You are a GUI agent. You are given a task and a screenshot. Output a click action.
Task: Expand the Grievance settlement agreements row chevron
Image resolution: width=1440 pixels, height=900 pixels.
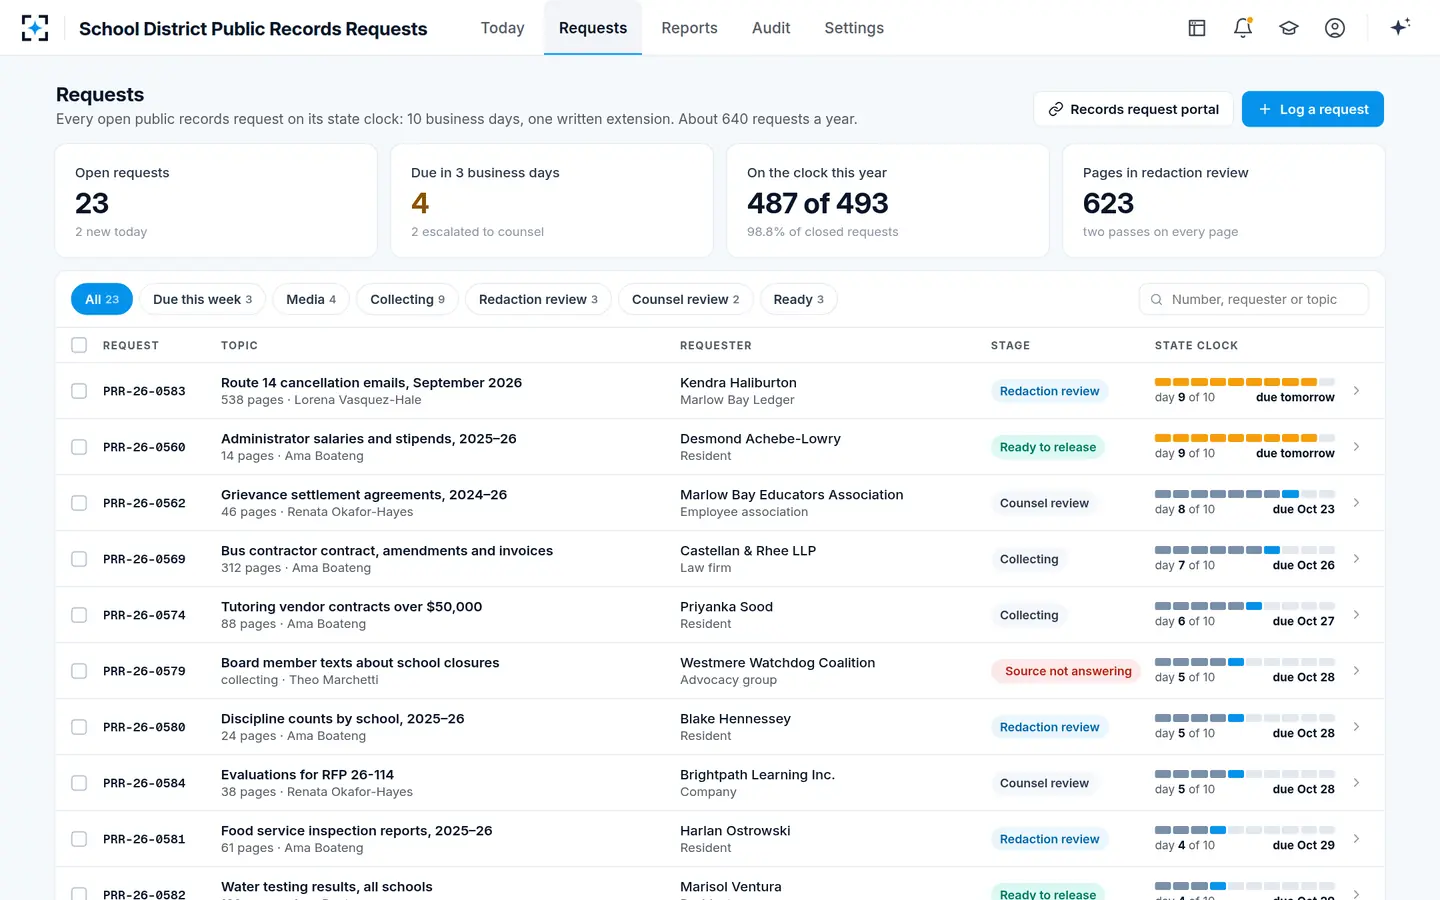click(x=1356, y=503)
